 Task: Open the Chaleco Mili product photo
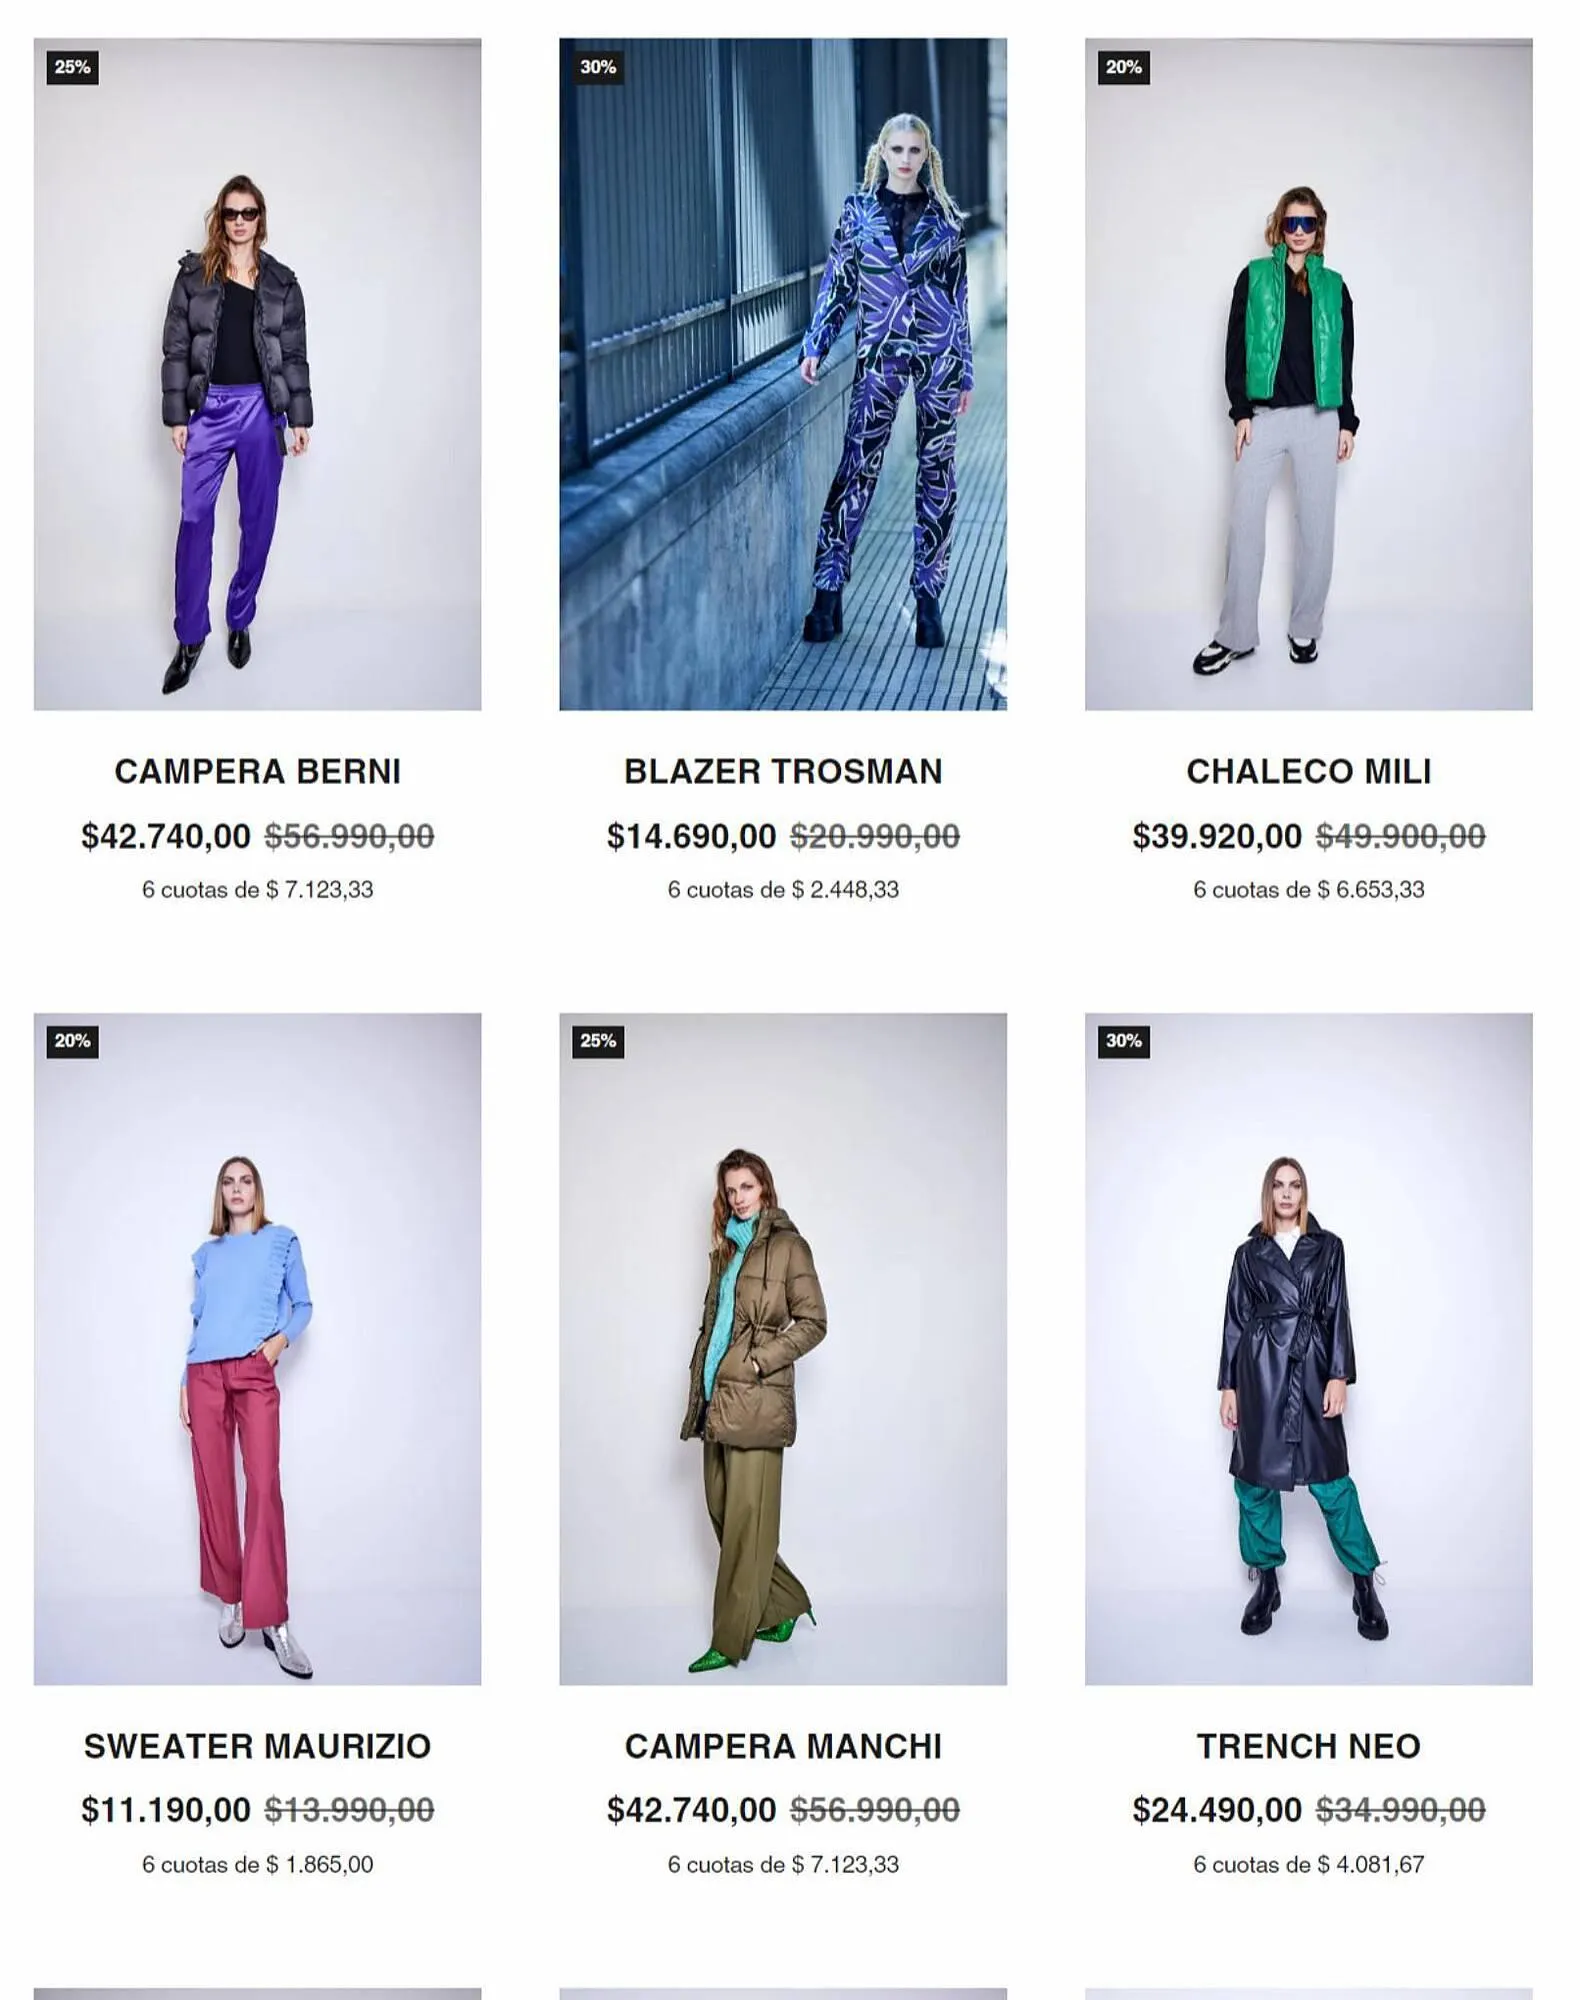coord(1308,374)
